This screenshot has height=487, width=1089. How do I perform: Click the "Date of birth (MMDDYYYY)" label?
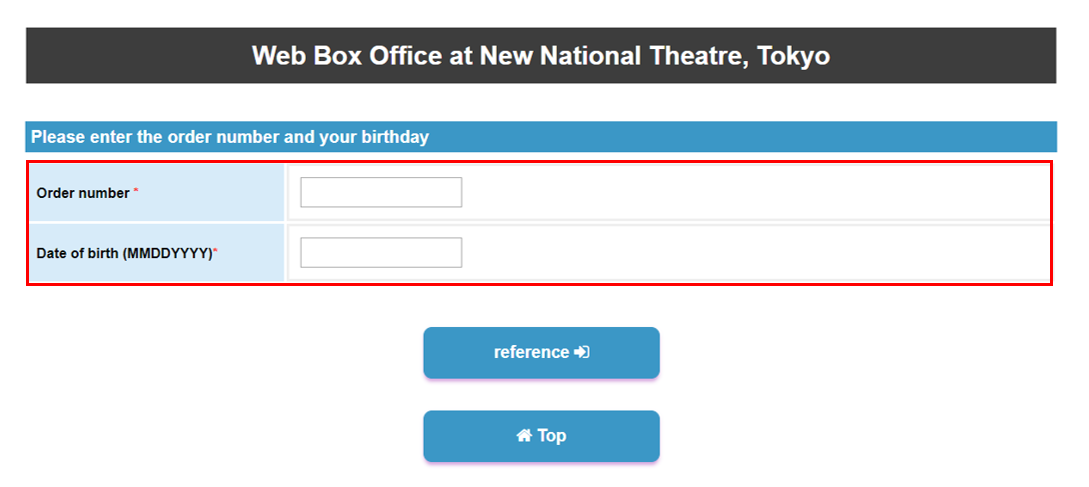[124, 254]
